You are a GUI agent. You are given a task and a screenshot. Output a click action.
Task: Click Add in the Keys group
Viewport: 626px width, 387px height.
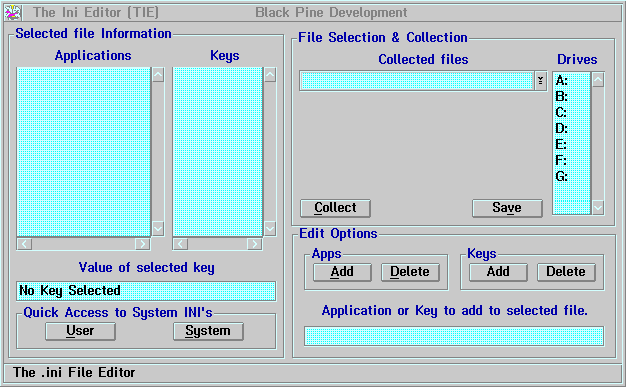click(x=498, y=272)
